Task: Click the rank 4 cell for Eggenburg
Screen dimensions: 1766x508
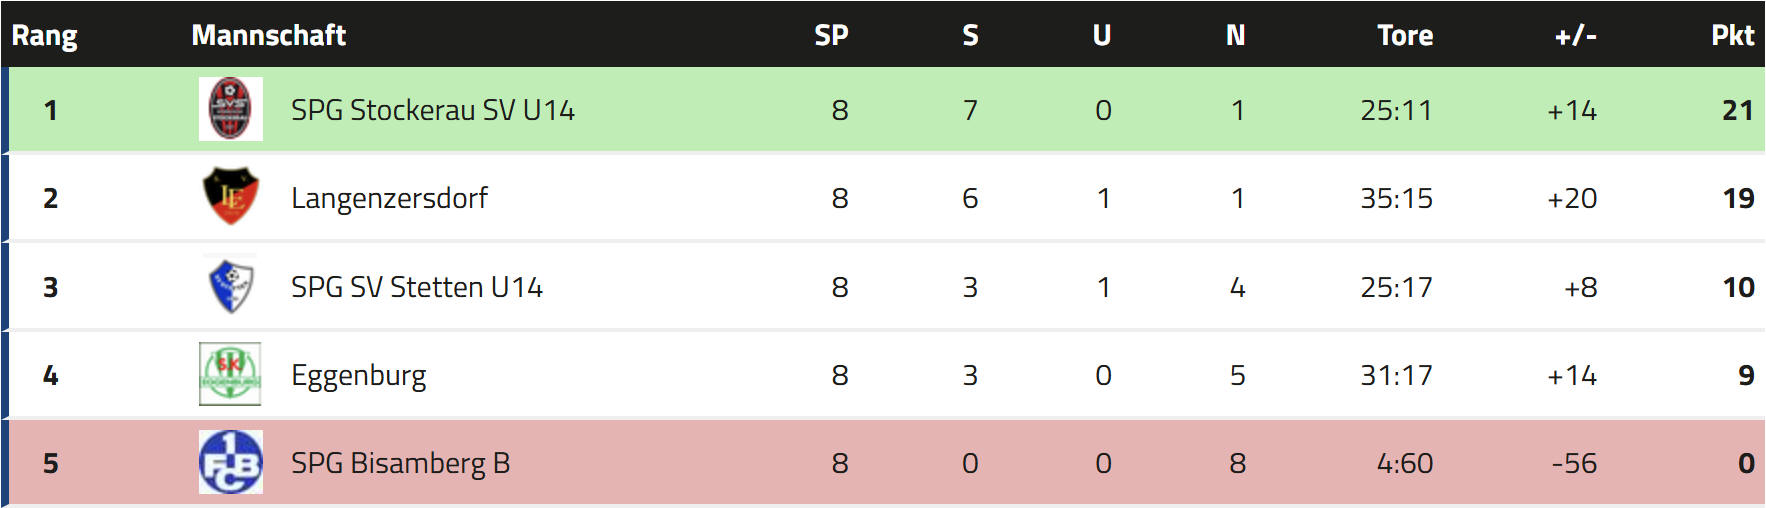Action: (50, 375)
